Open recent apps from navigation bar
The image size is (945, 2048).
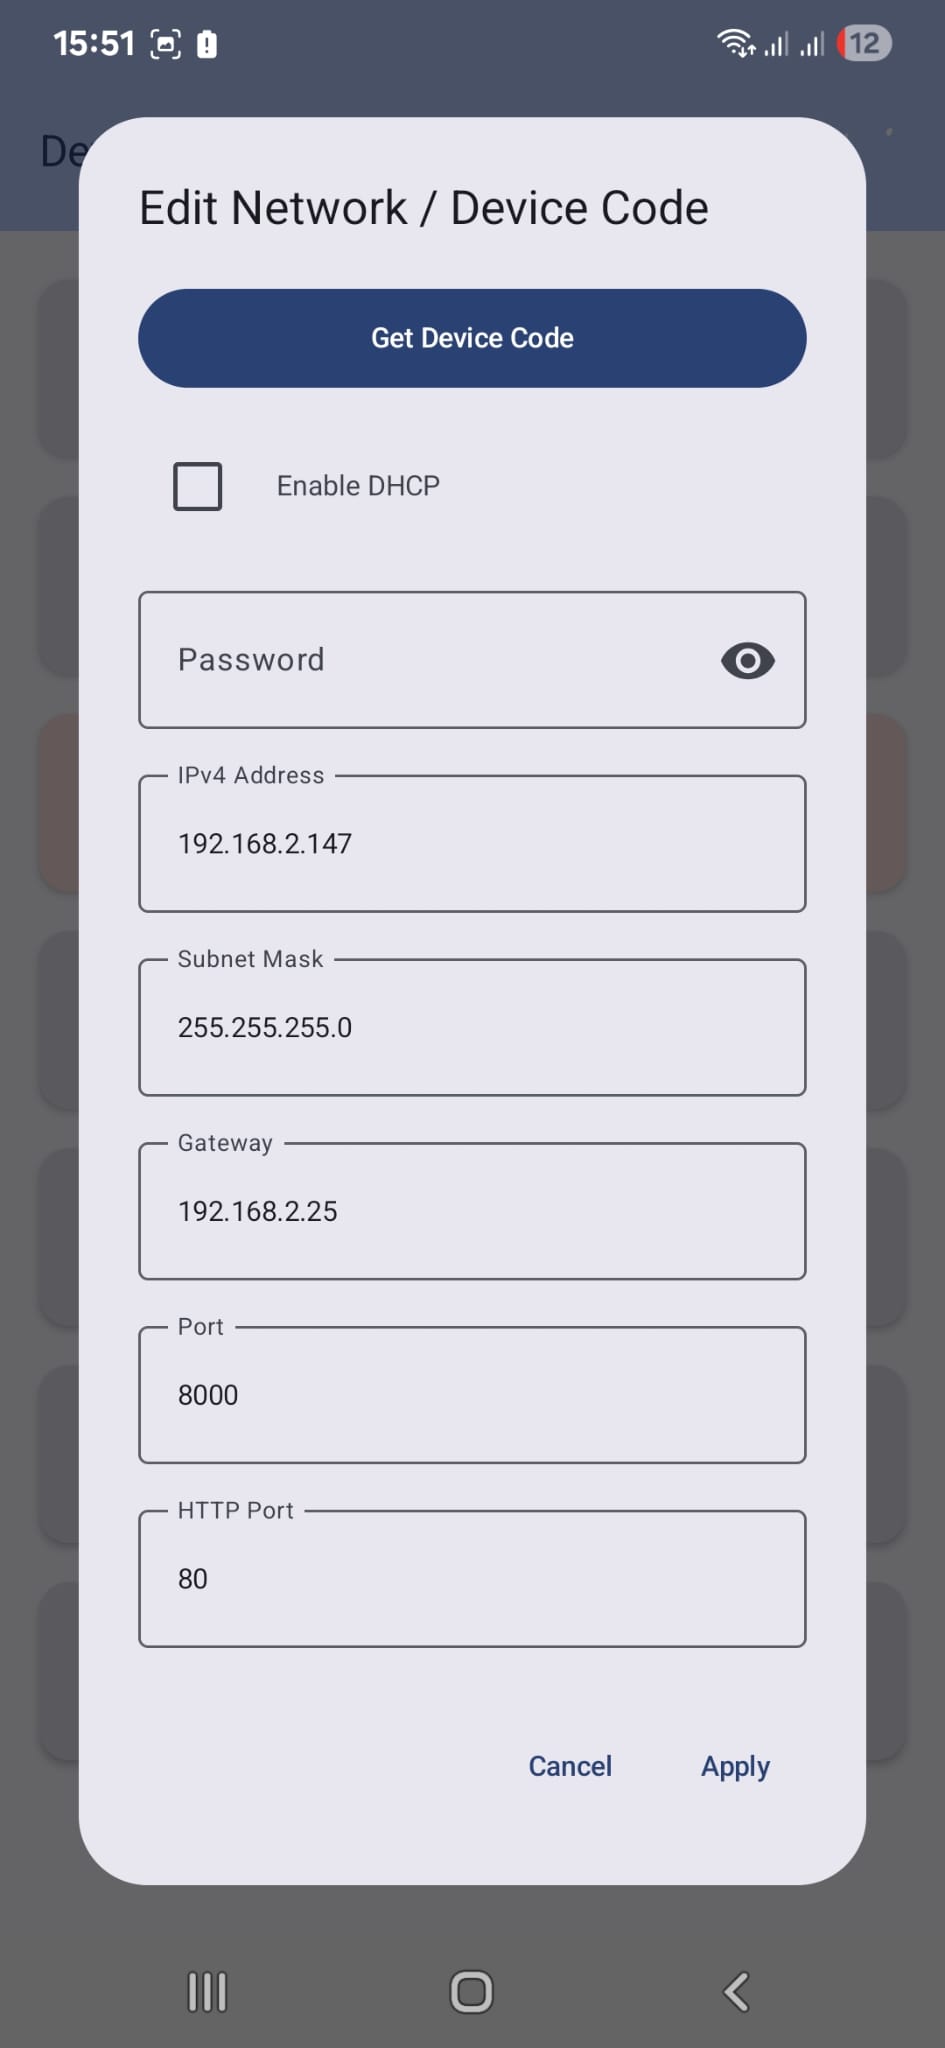207,1992
